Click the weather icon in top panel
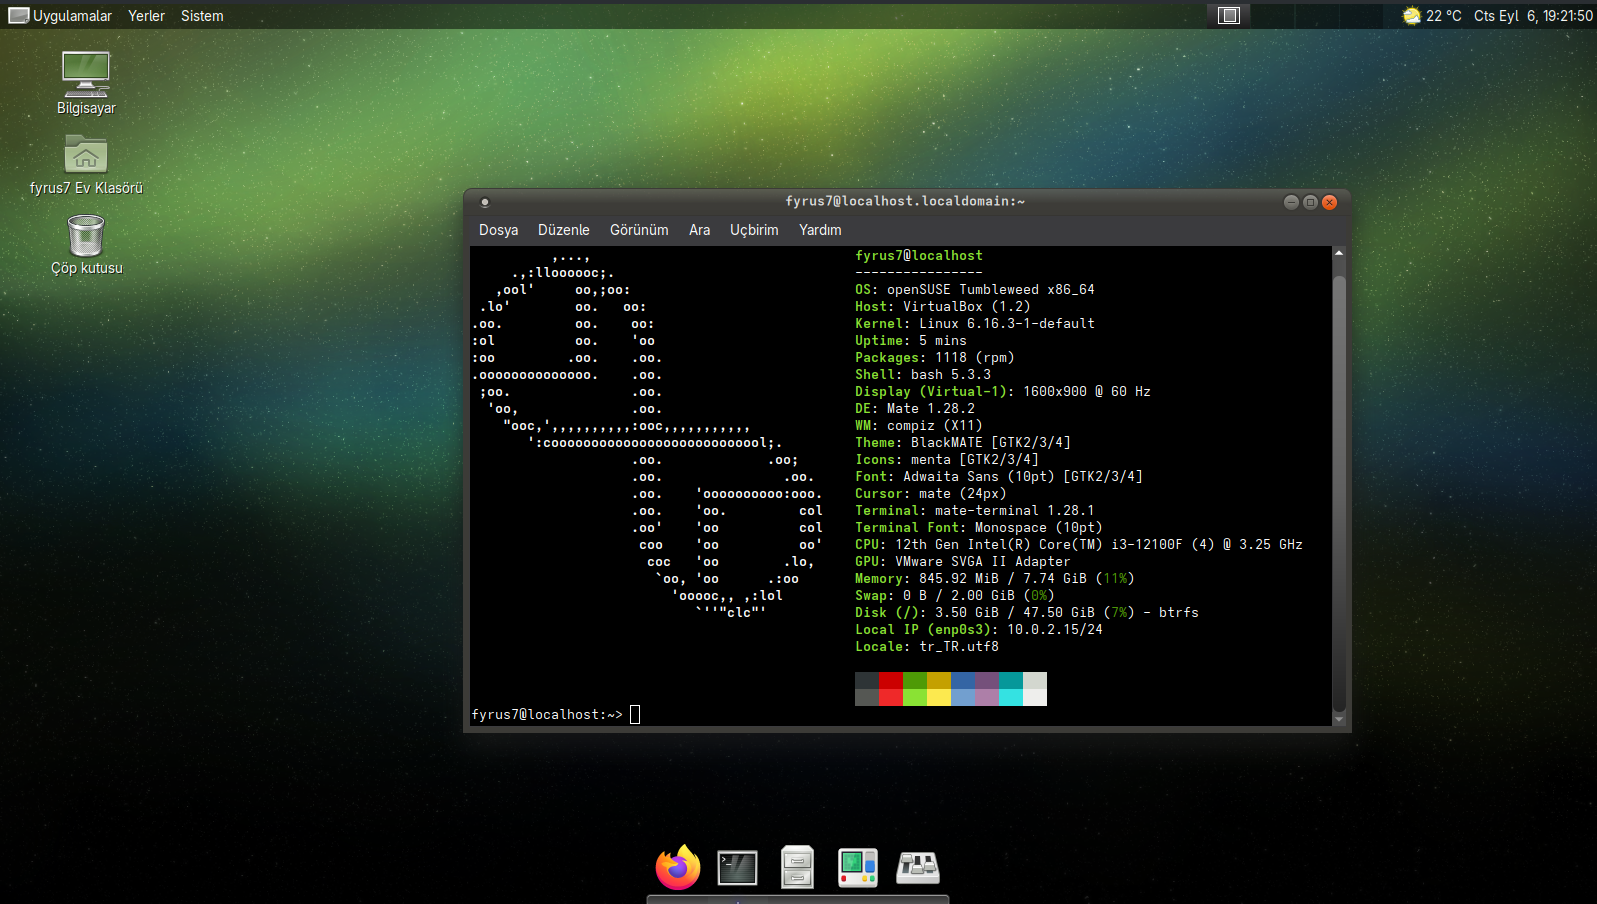Screen dimensions: 1597x904 tap(1411, 15)
